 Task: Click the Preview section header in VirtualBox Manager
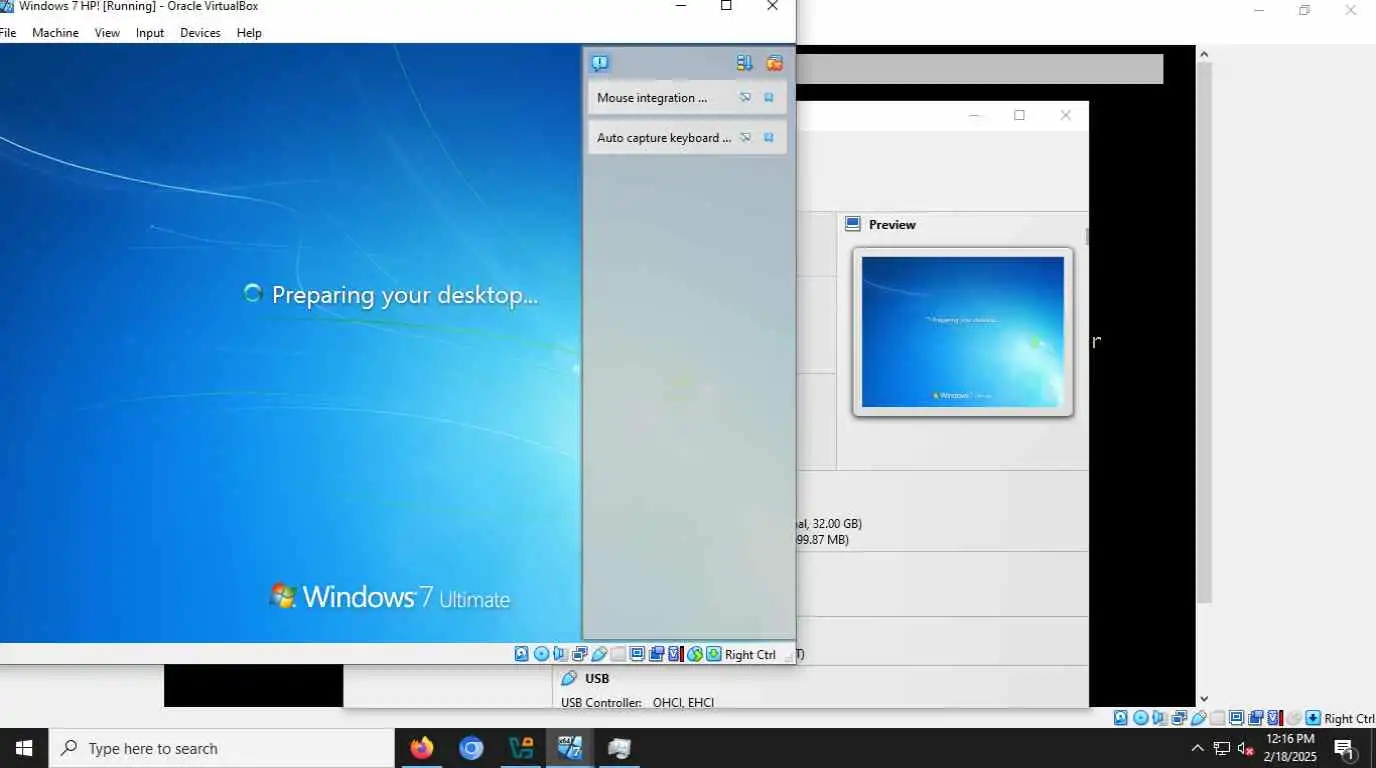coord(892,225)
